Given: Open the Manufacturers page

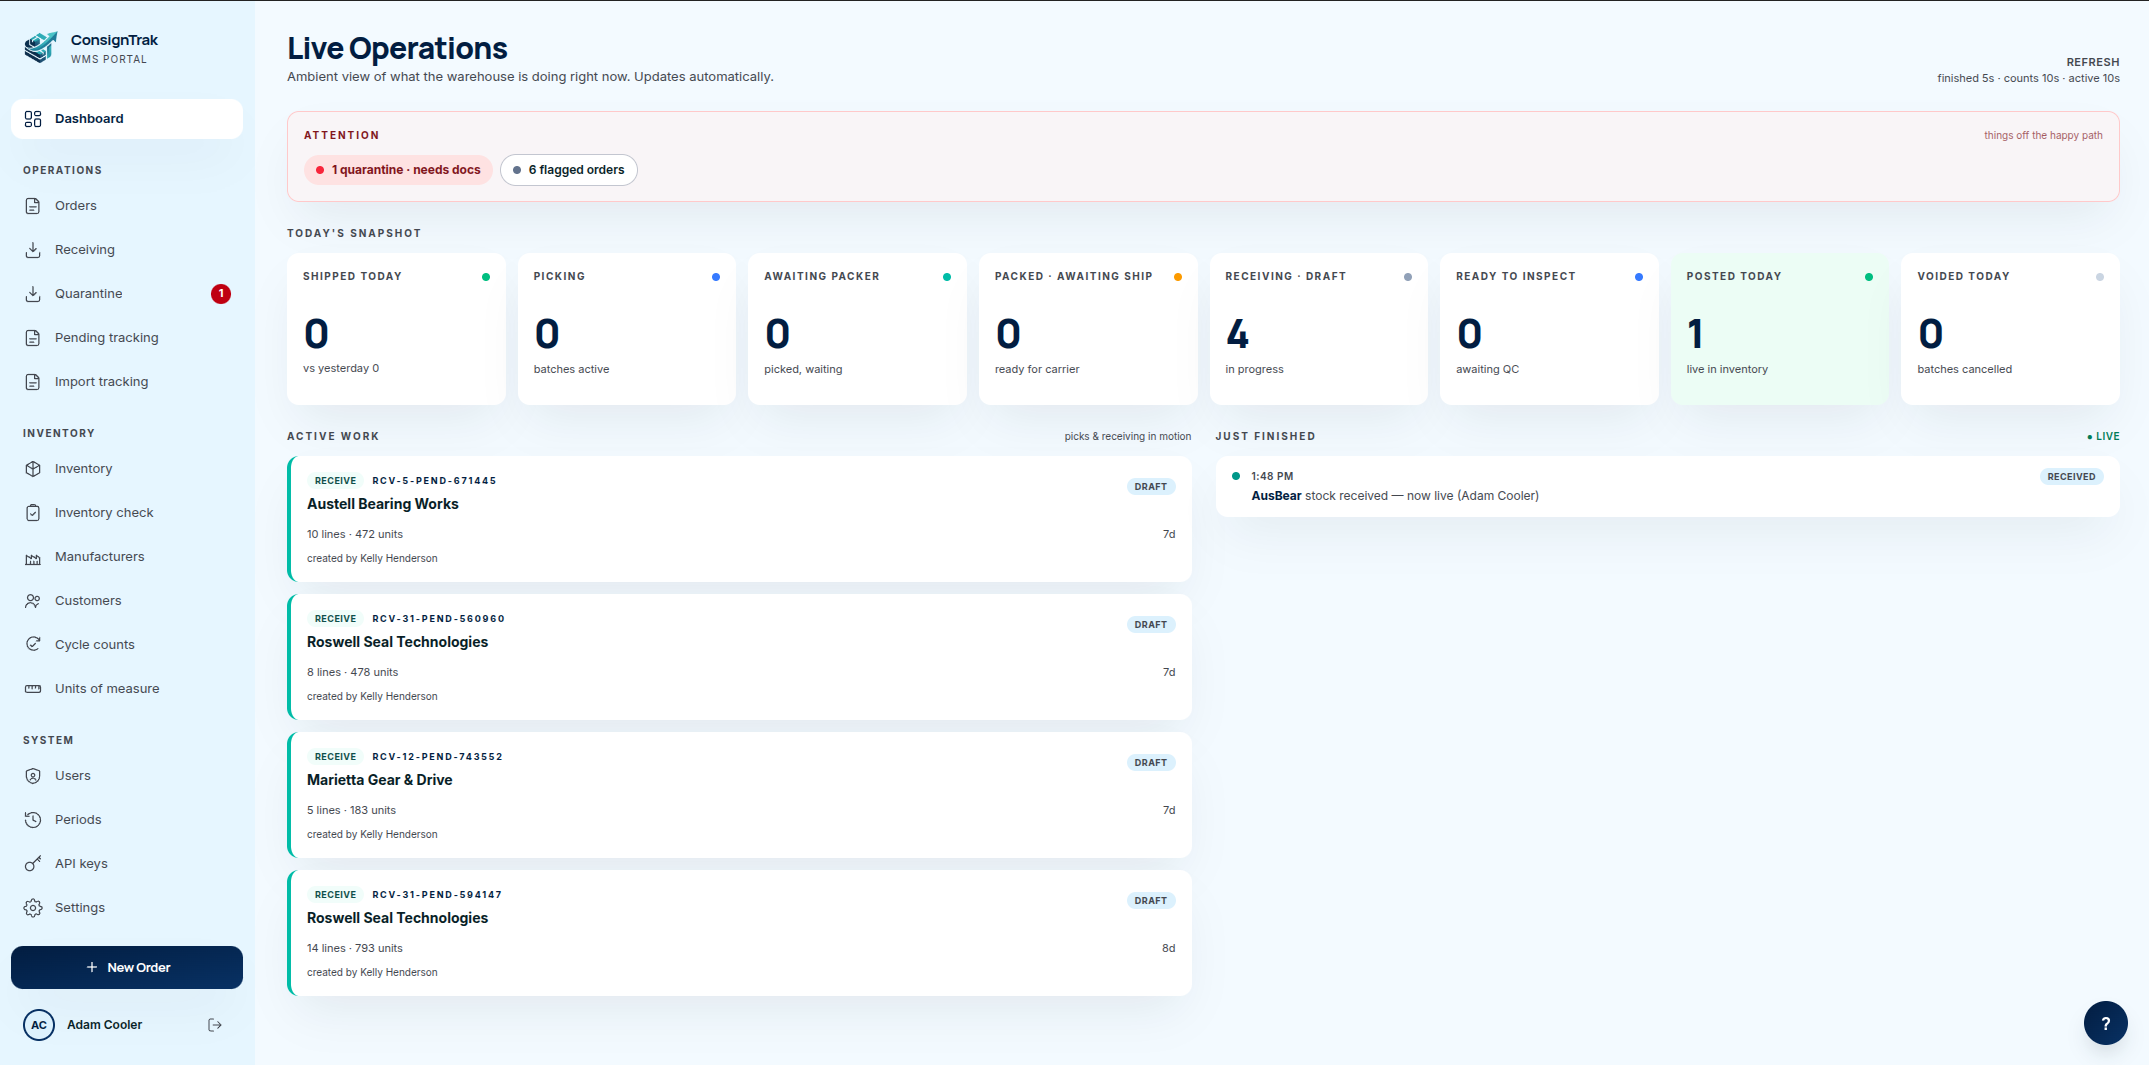Looking at the screenshot, I should click(x=127, y=557).
